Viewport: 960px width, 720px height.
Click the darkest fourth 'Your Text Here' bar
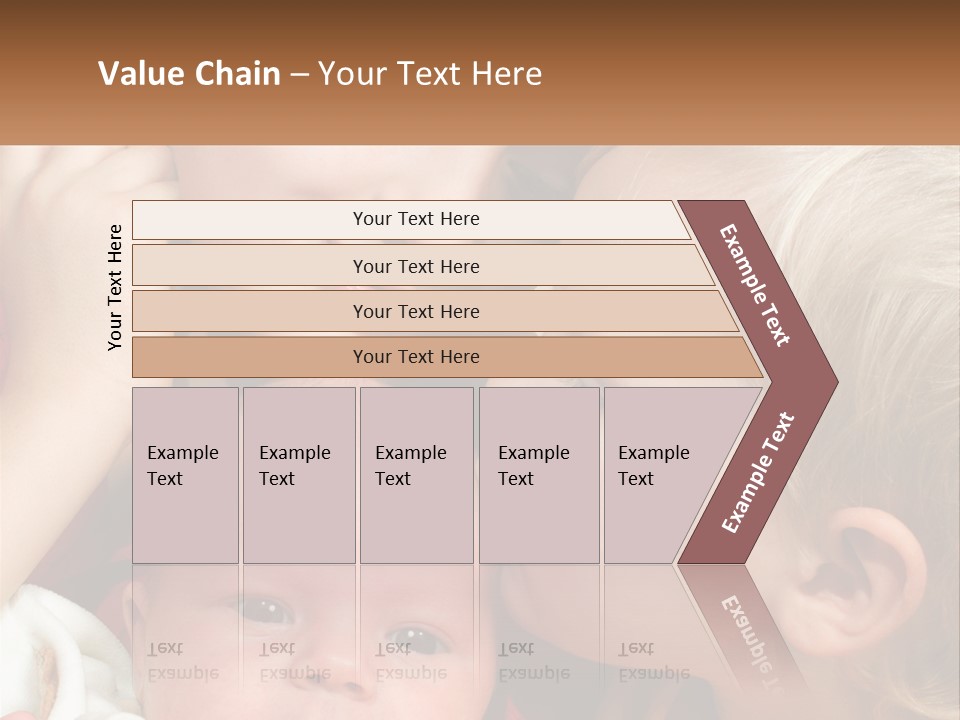[447, 357]
